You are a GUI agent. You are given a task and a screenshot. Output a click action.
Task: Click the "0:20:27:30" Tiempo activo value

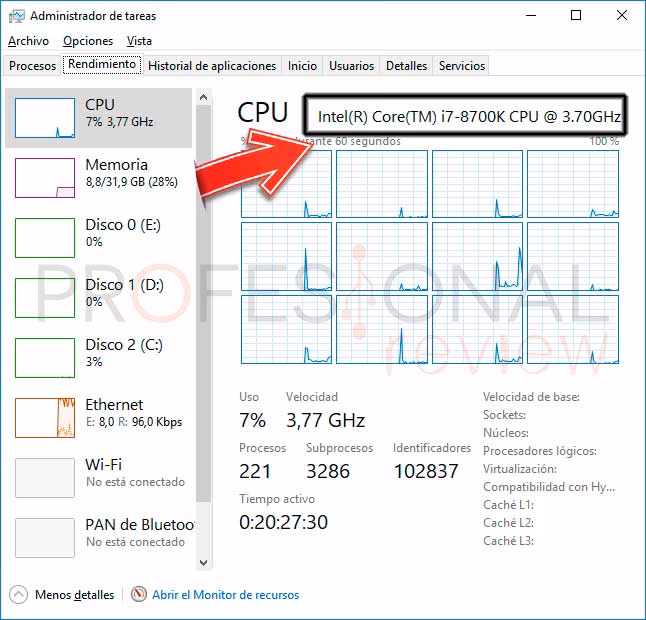283,522
